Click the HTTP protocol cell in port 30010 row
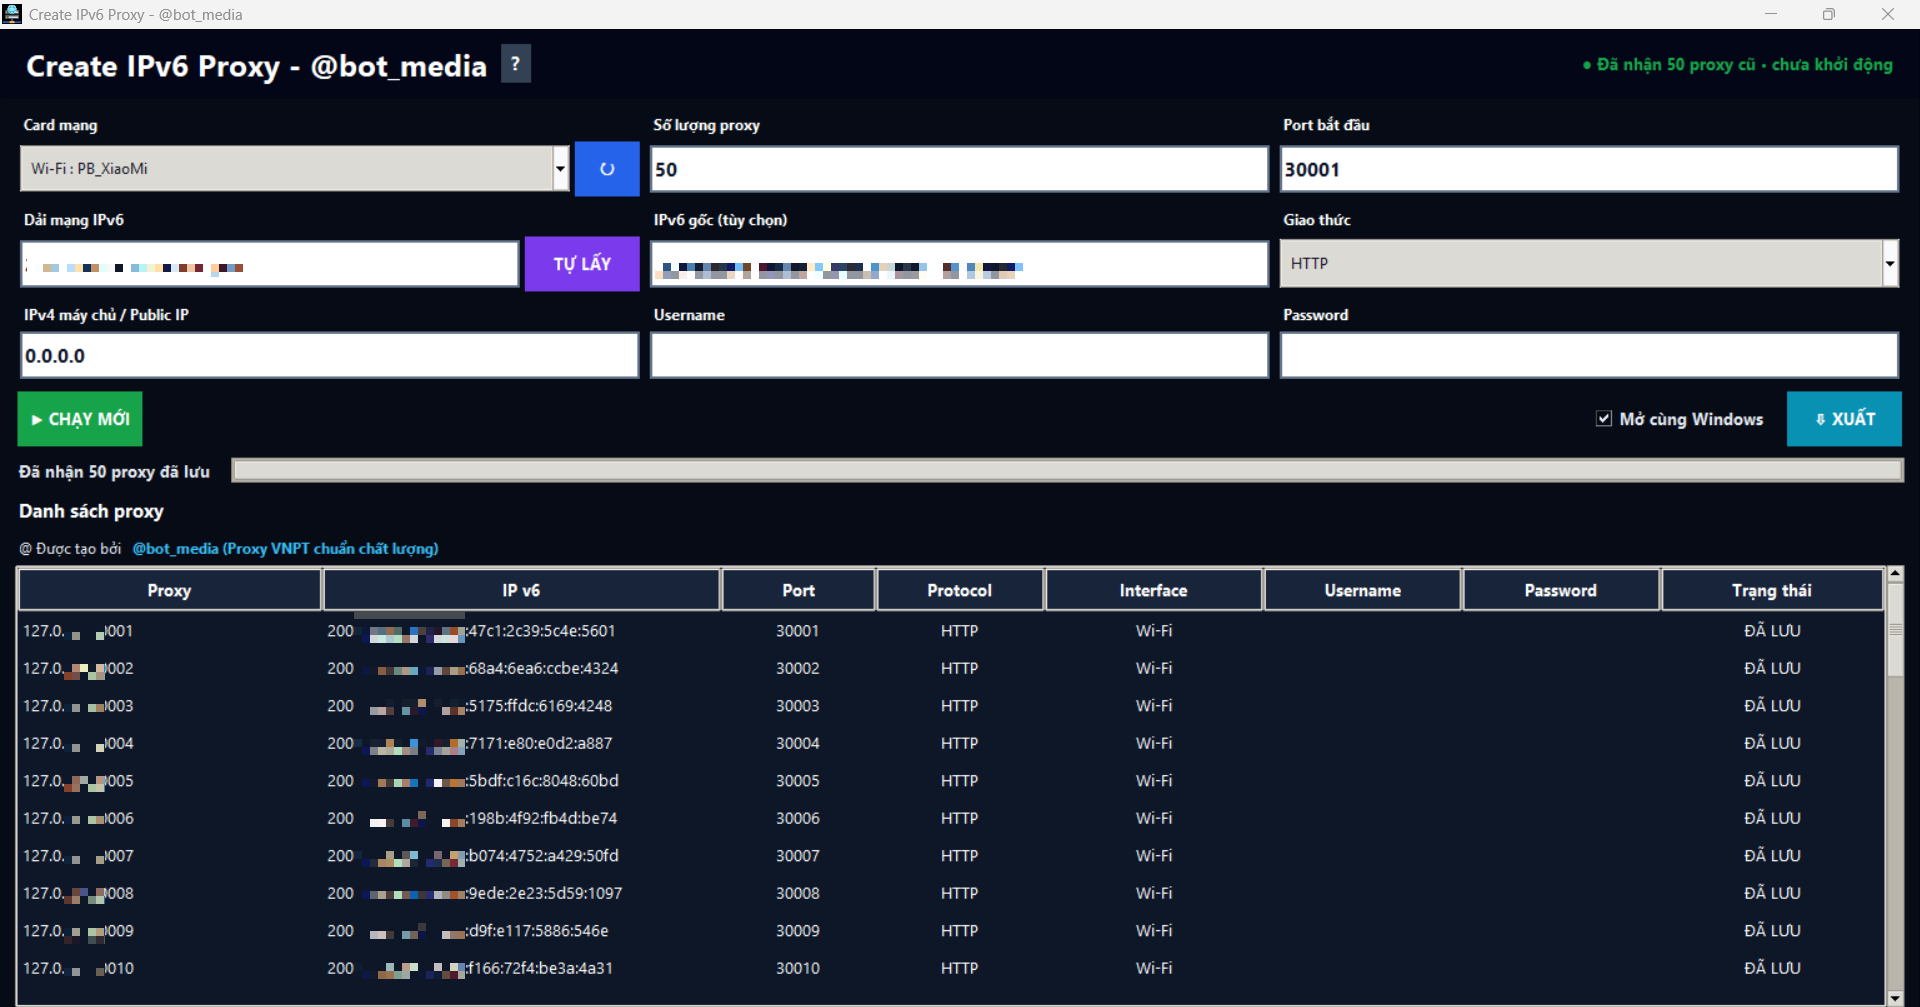 point(959,968)
